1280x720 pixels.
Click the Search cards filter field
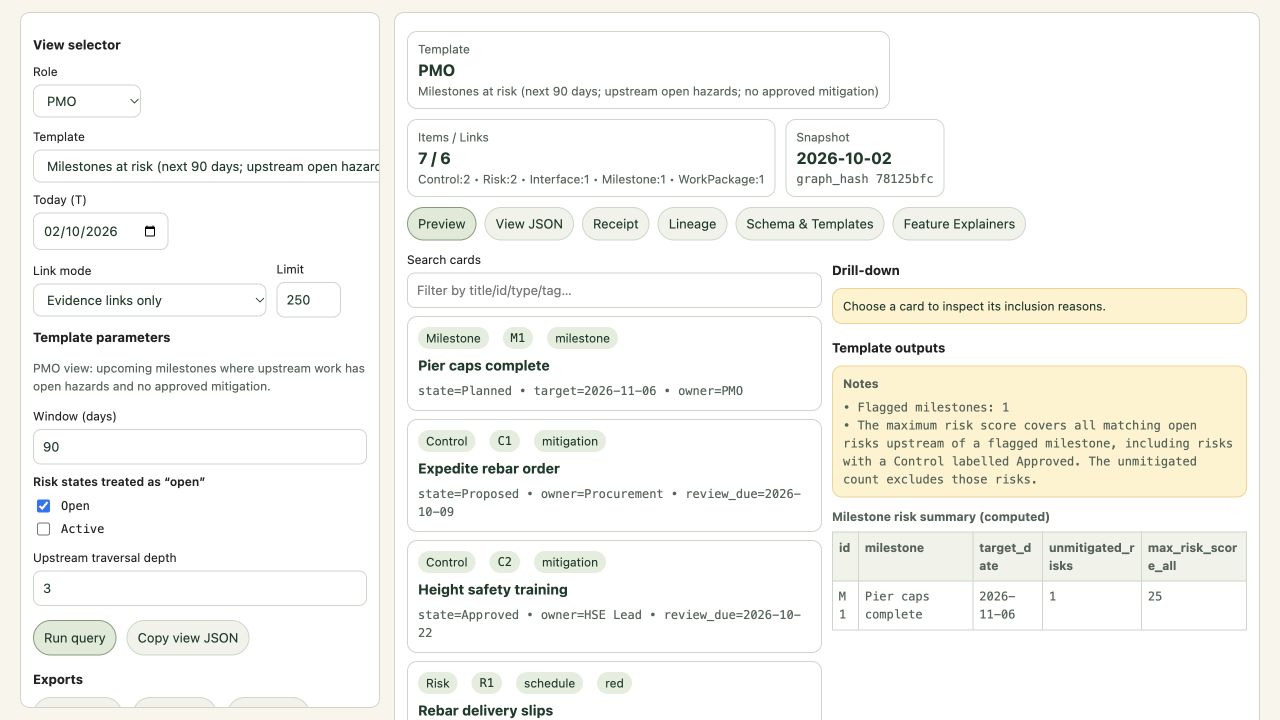(x=614, y=291)
